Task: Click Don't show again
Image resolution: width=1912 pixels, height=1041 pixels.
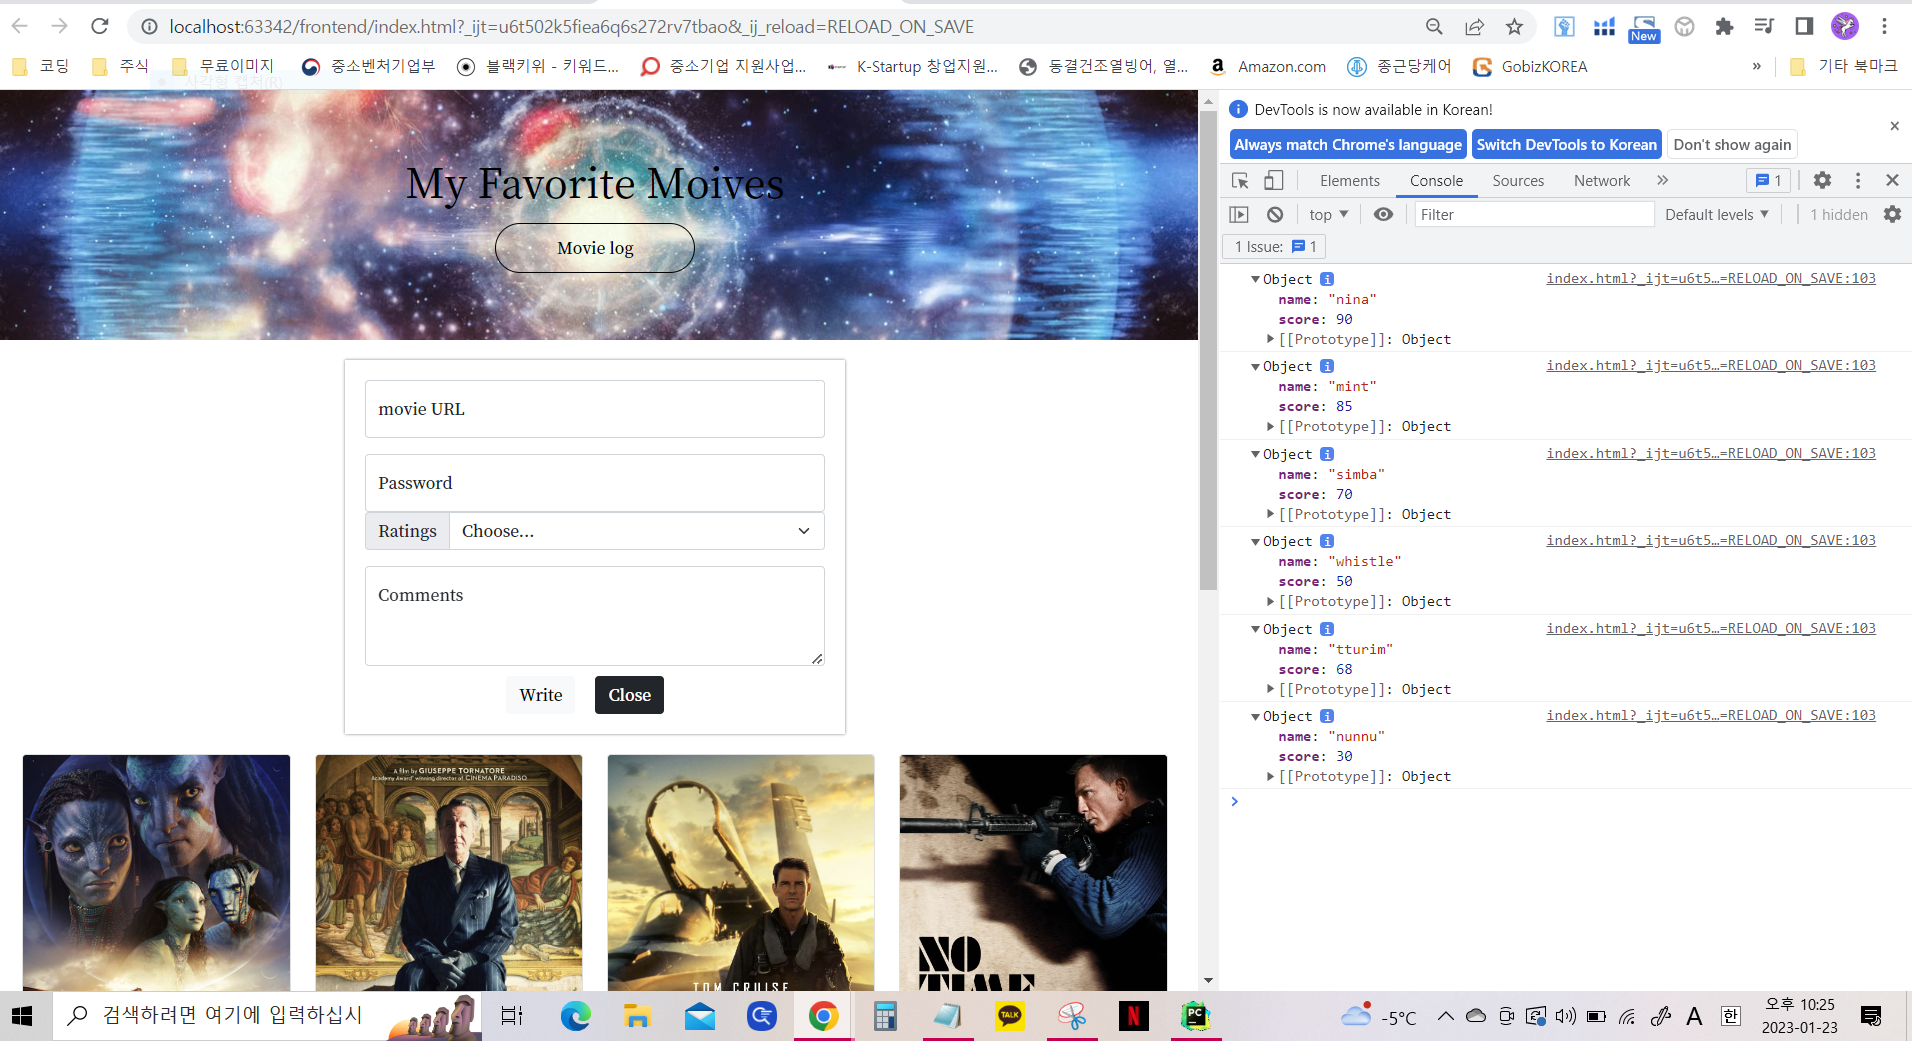Action: pos(1732,145)
